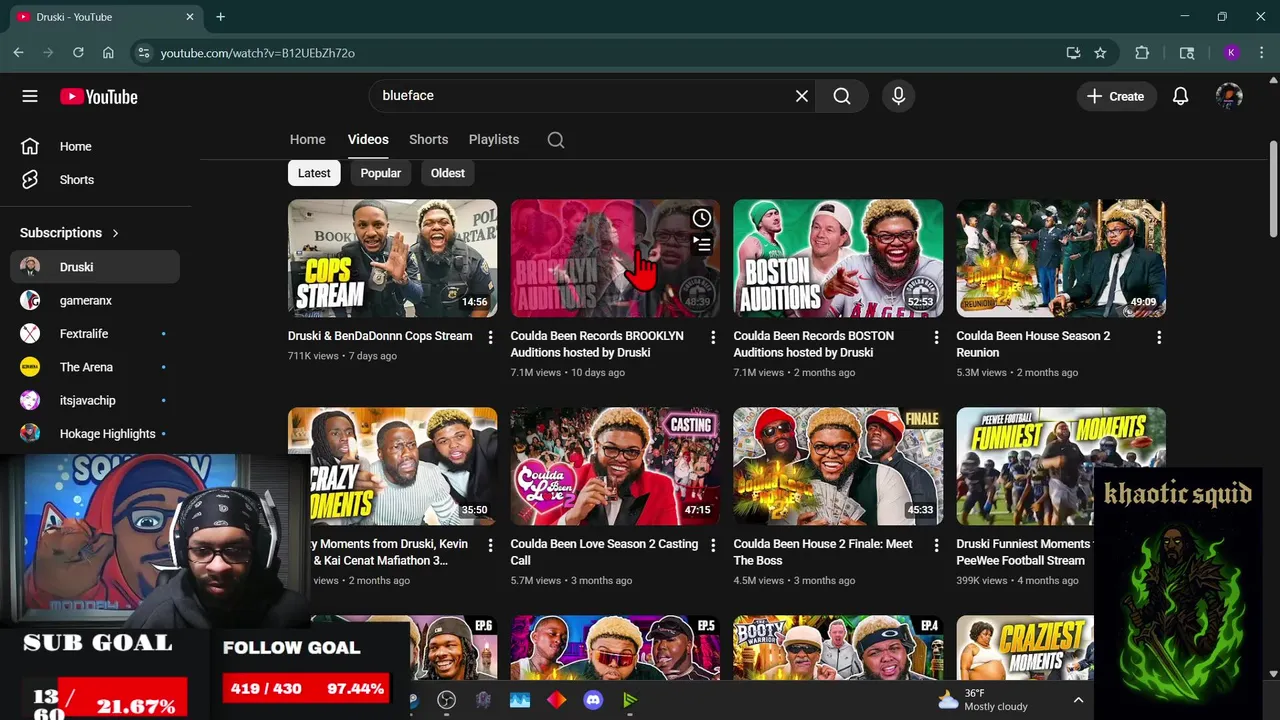Open a new browser tab
The image size is (1280, 720).
click(220, 17)
